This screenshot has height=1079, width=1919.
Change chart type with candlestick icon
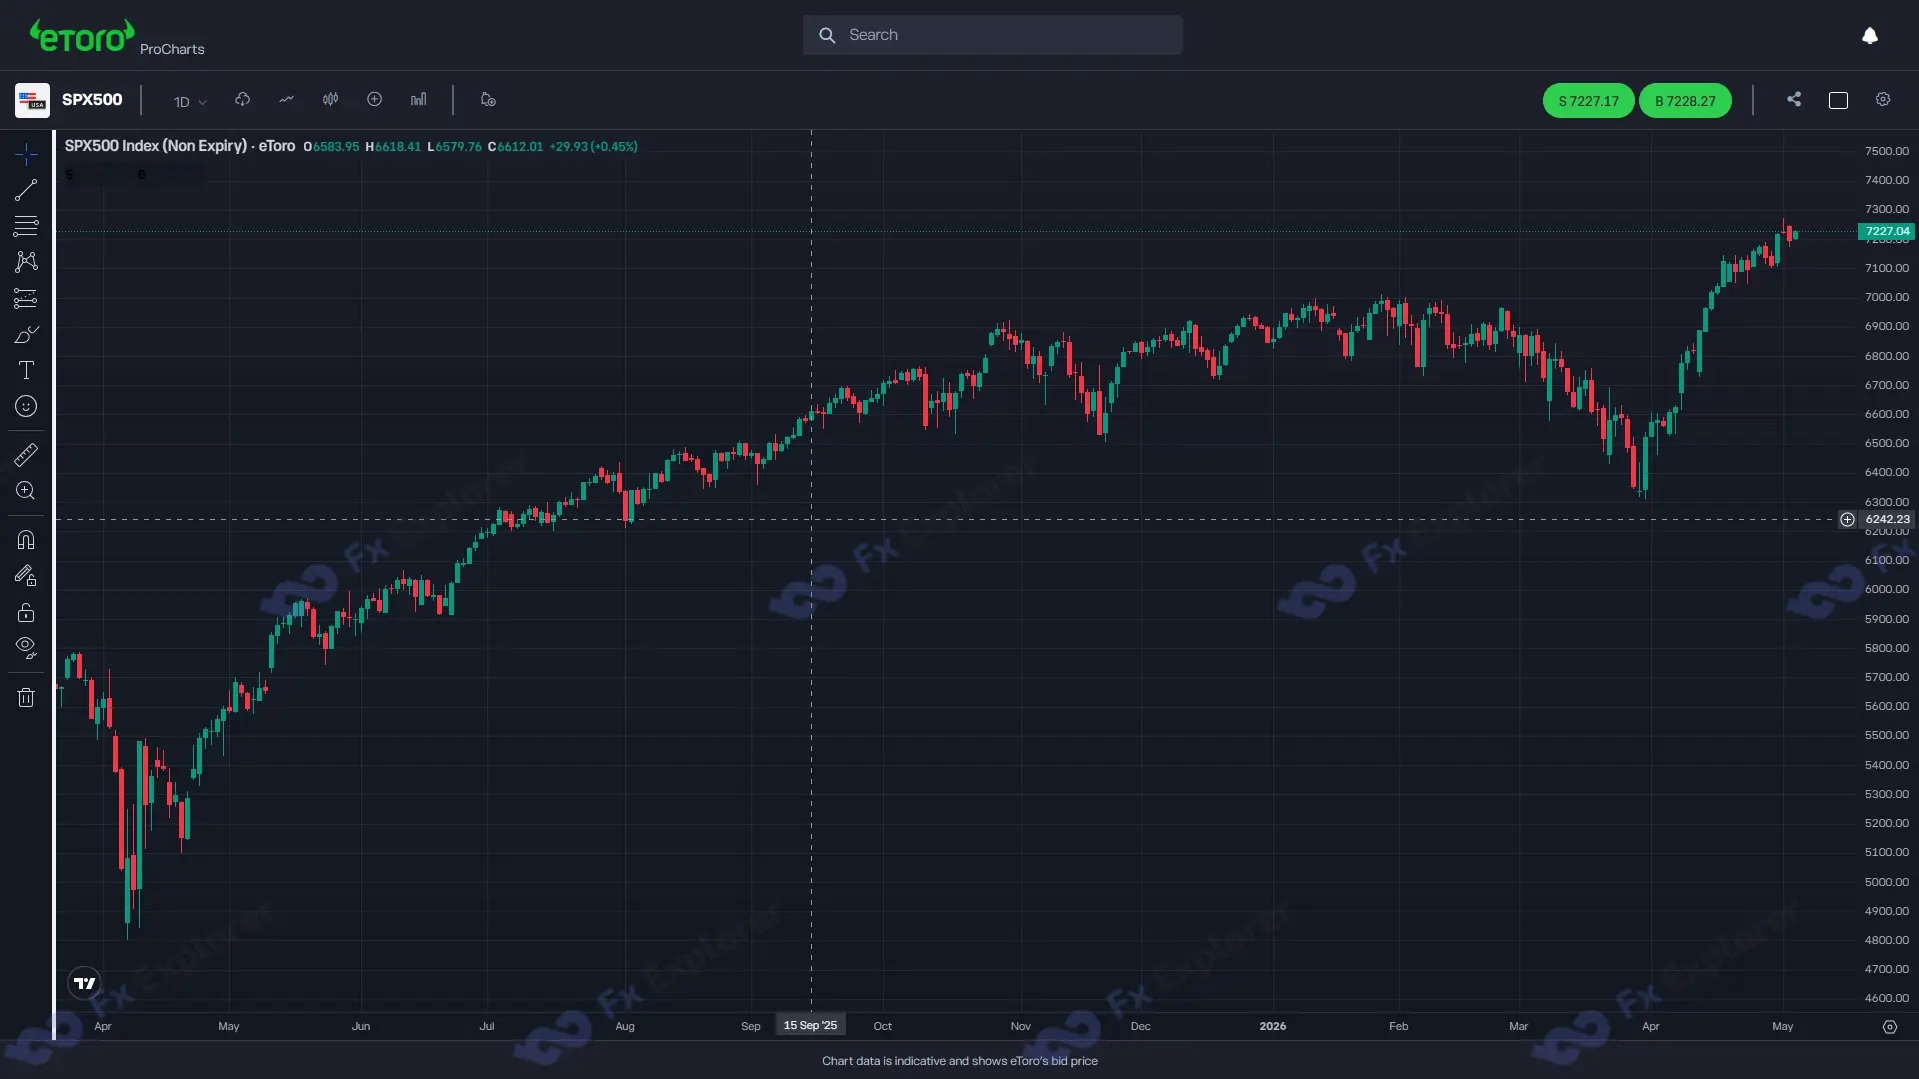point(330,100)
